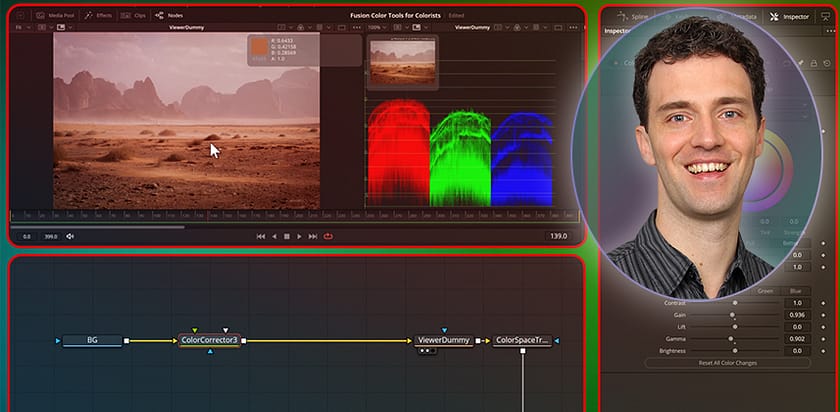Select the Blue channel tab in Inspector
Image resolution: width=840 pixels, height=412 pixels.
796,291
